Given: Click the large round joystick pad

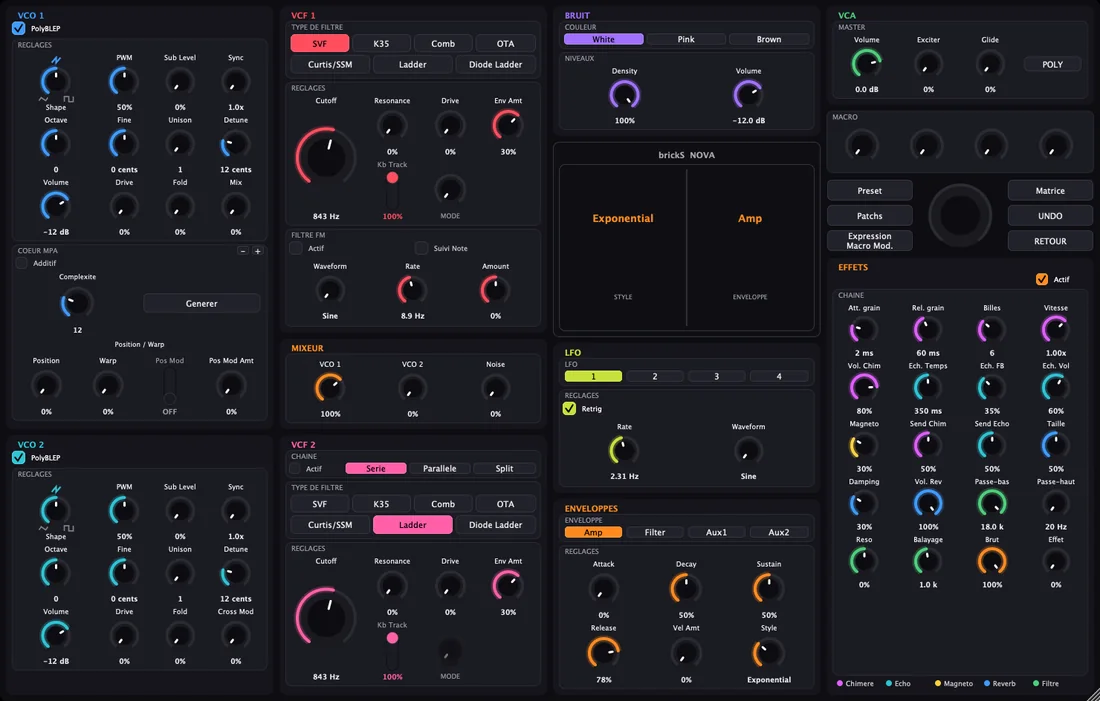Looking at the screenshot, I should 960,215.
